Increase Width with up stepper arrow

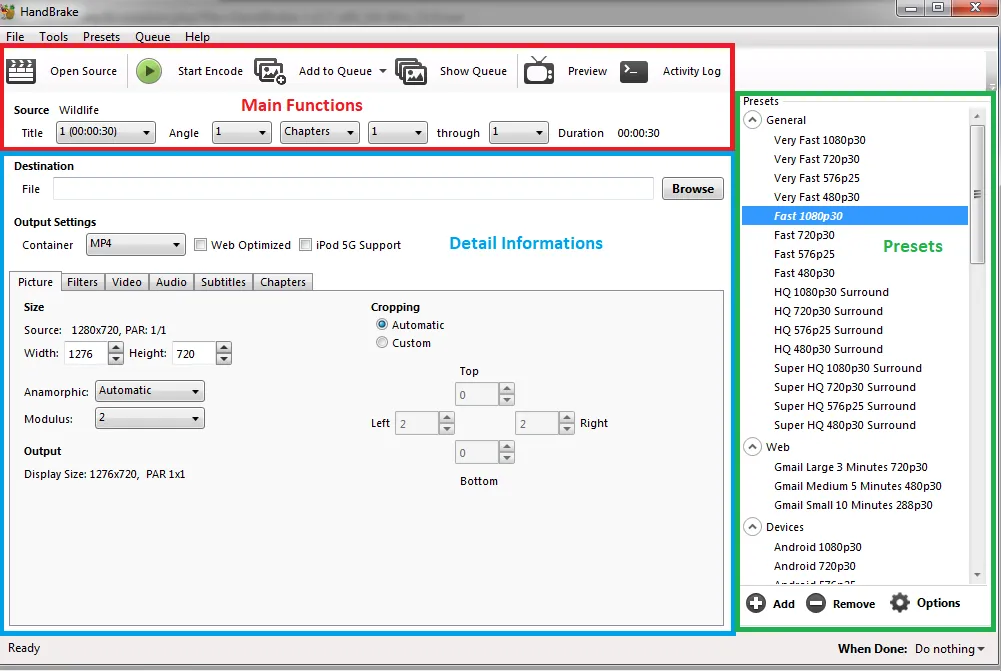point(116,348)
